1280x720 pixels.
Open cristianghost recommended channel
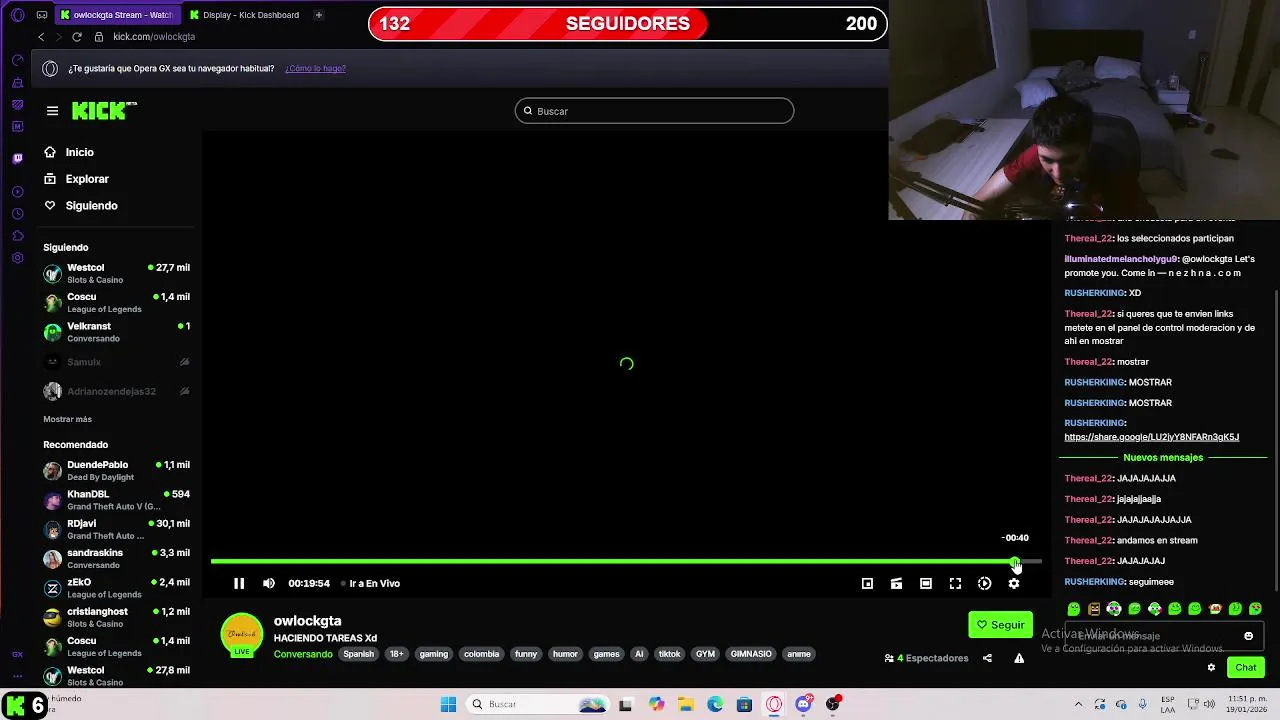[116, 617]
